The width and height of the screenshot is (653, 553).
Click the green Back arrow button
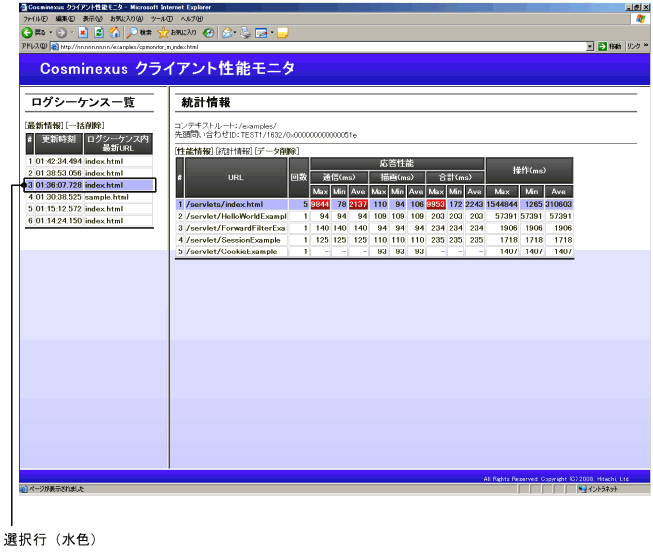click(x=27, y=32)
